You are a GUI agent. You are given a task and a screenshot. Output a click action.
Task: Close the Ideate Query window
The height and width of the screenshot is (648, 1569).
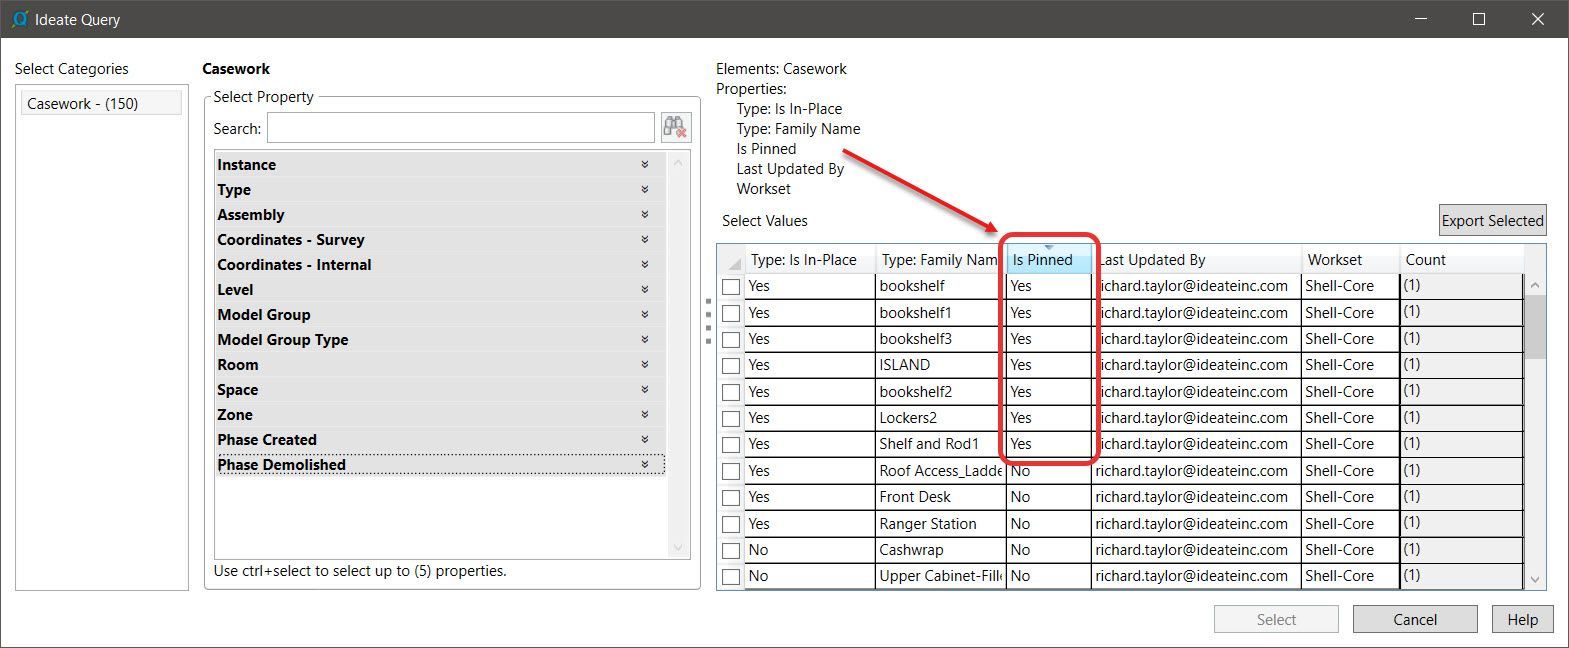pos(1538,19)
